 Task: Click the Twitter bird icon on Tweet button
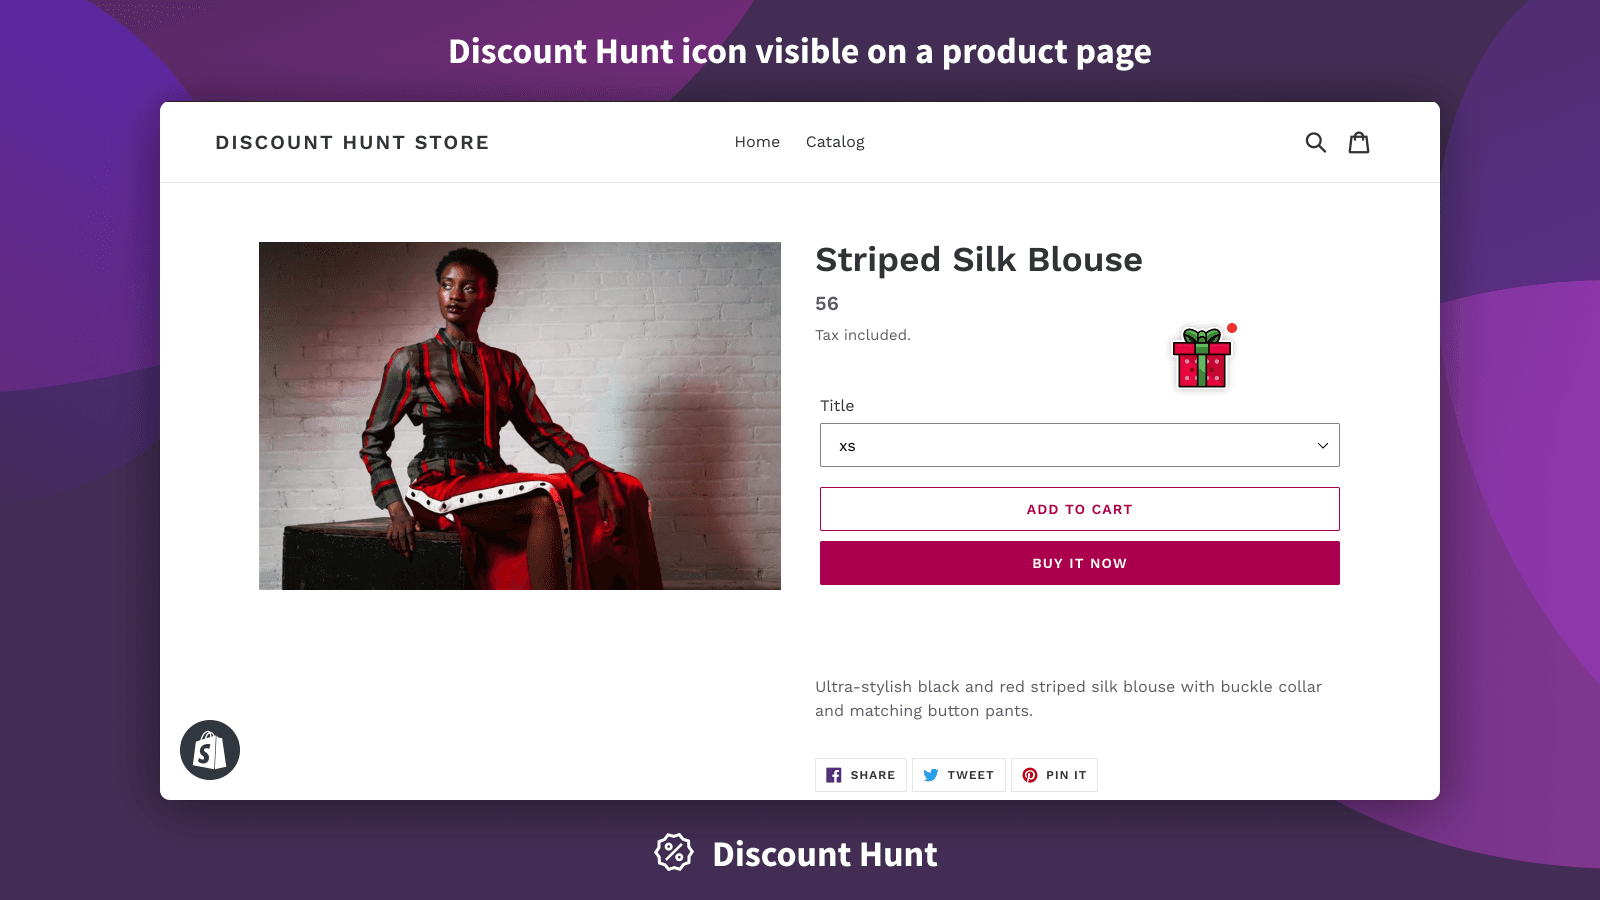(931, 774)
